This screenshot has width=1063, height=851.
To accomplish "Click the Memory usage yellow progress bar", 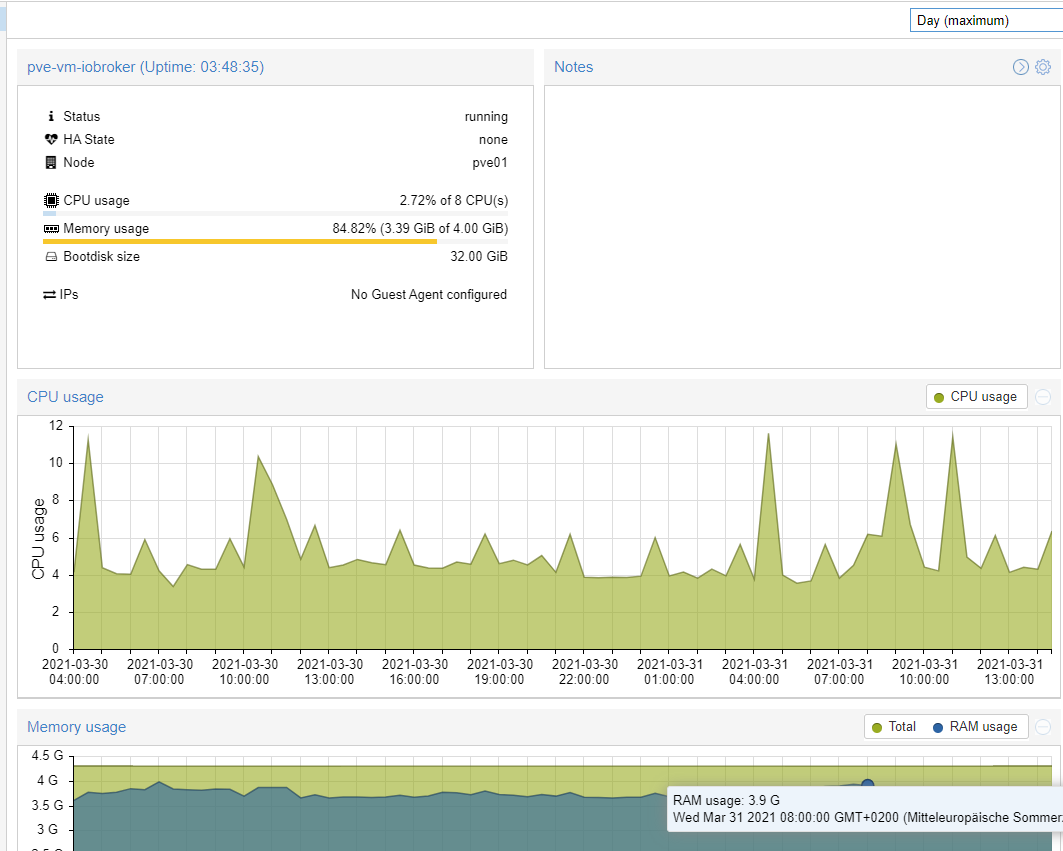I will point(275,241).
